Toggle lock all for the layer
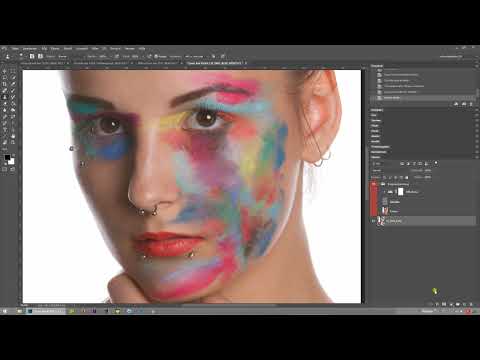Viewport: 480px width, 360px height. [x=407, y=177]
